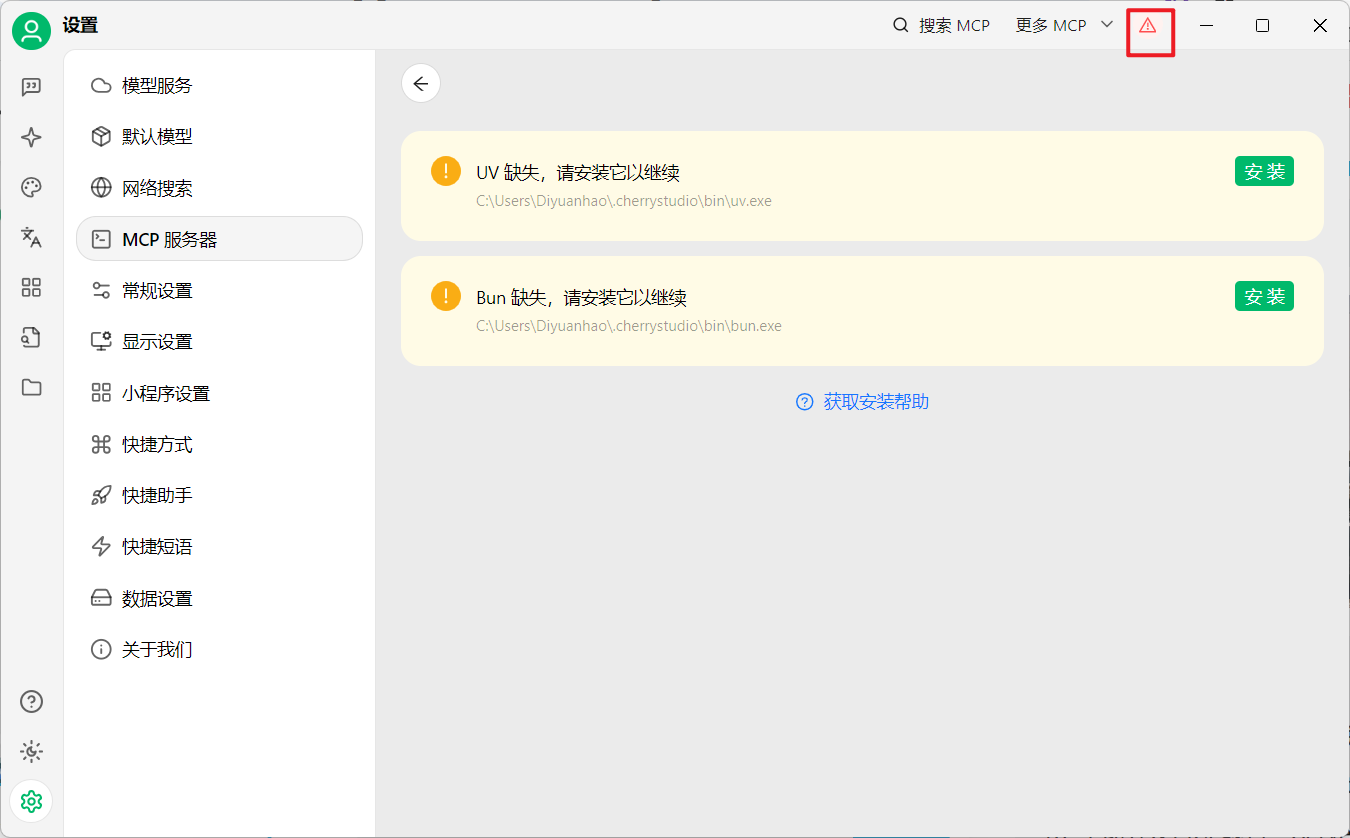Click 搜索 MCP button
The width and height of the screenshot is (1350, 838).
tap(941, 25)
